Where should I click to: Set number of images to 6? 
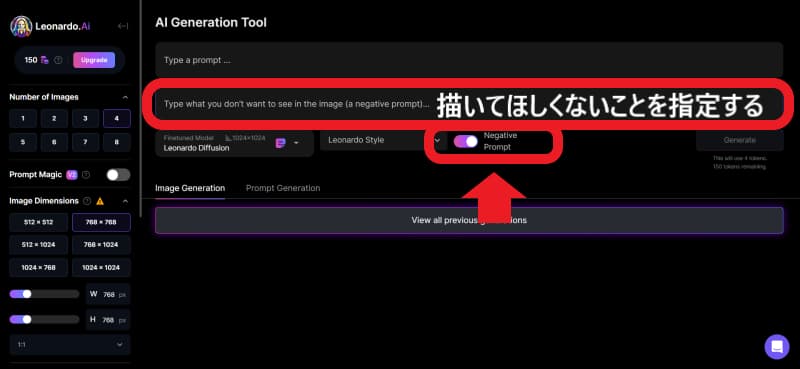[x=54, y=142]
